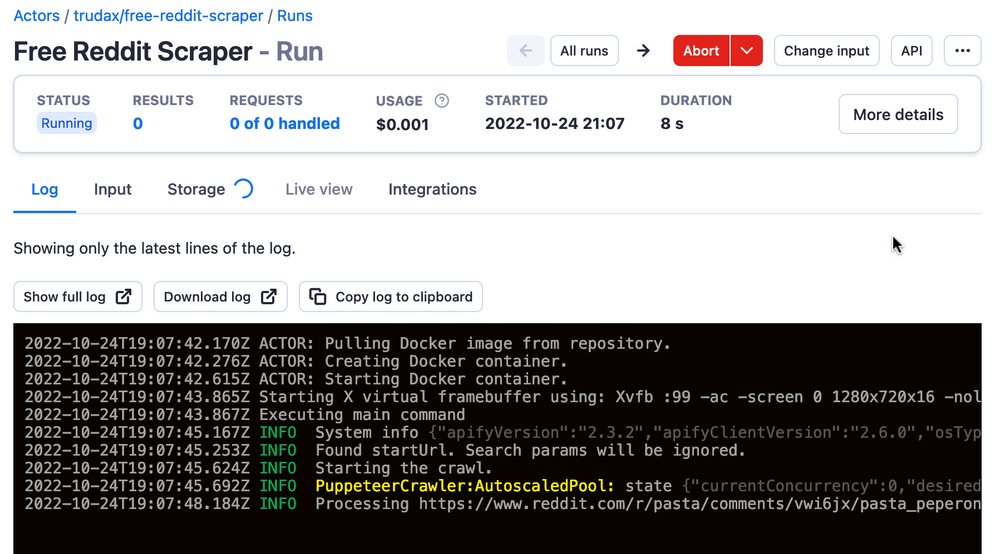Click Copy log to clipboard button
Image resolution: width=1000 pixels, height=554 pixels.
pyautogui.click(x=391, y=296)
